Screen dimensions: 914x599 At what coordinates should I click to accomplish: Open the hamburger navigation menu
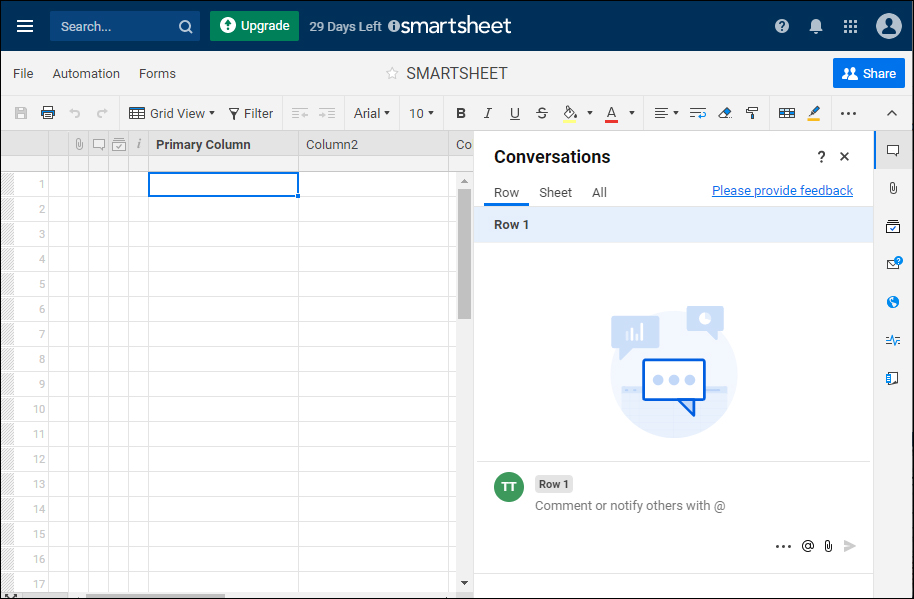[25, 26]
